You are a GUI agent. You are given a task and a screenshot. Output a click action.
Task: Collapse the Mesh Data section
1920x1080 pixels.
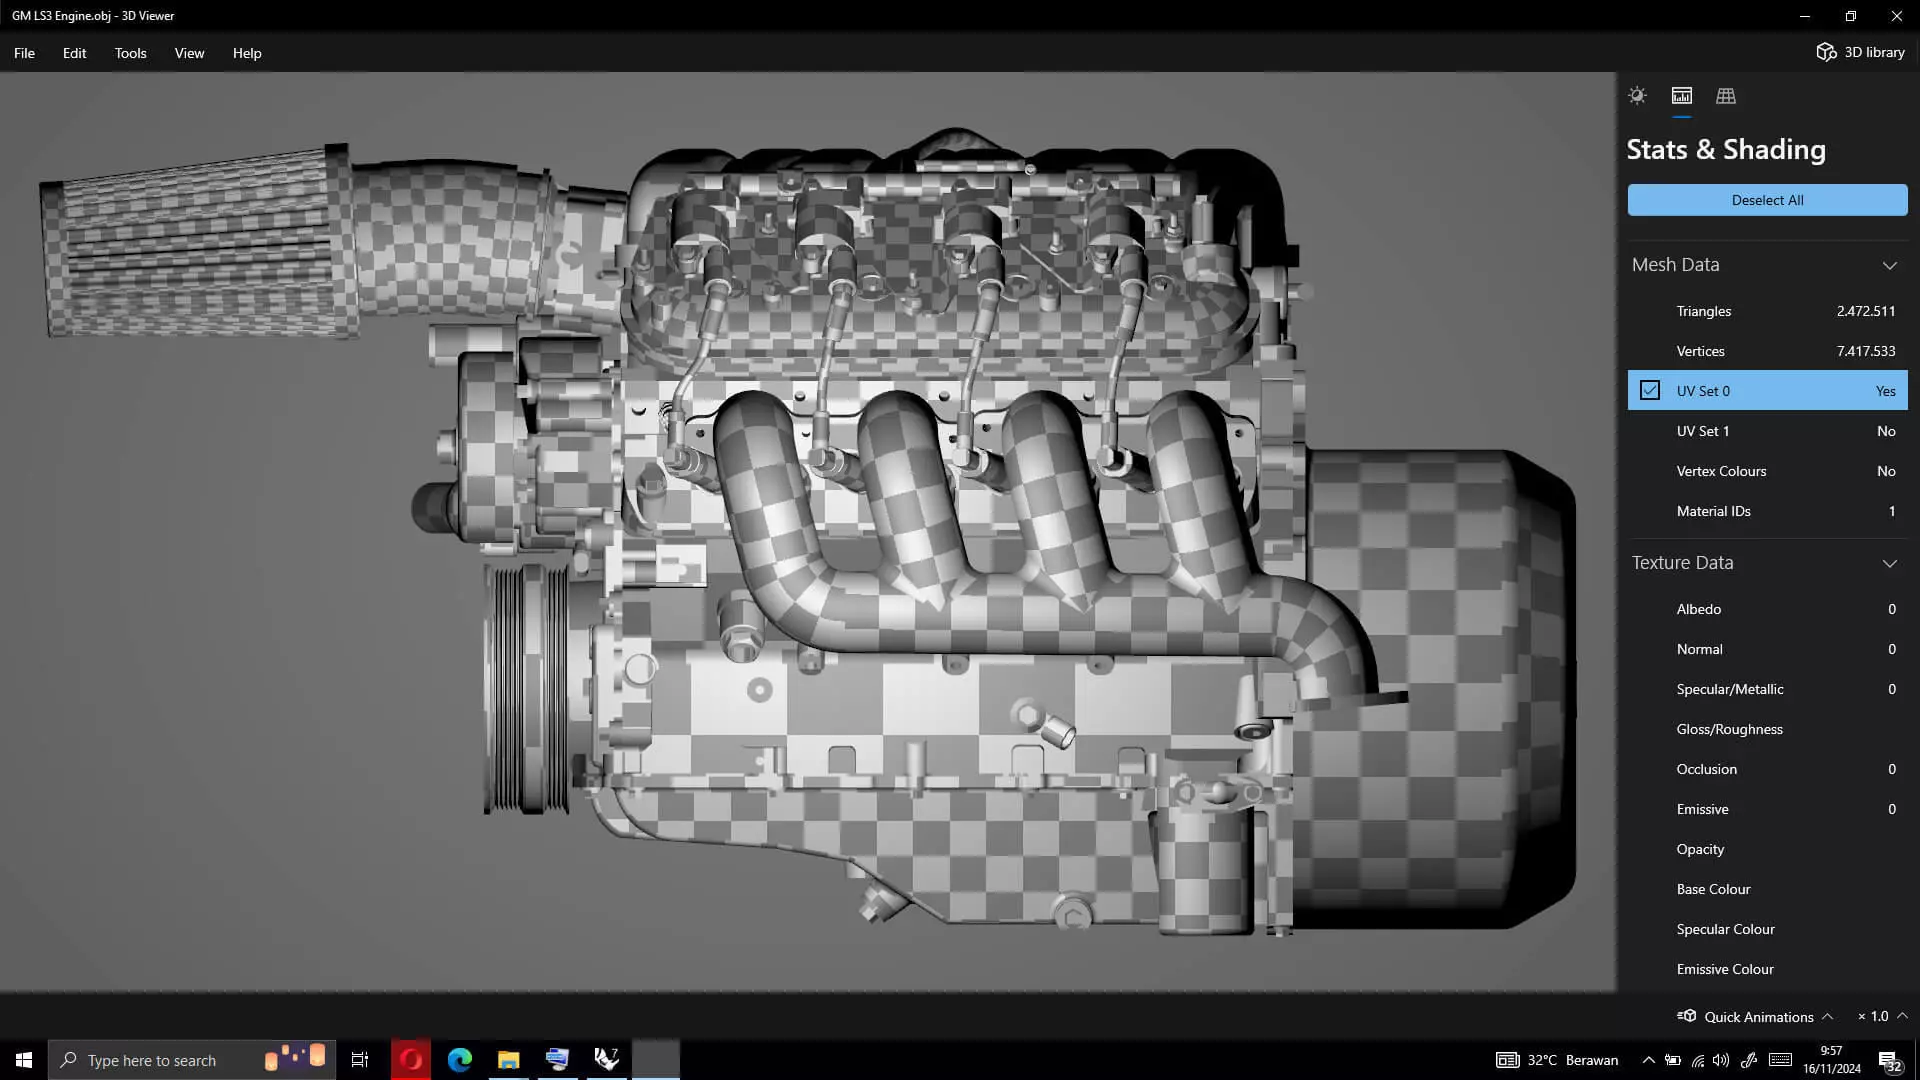pos(1890,265)
